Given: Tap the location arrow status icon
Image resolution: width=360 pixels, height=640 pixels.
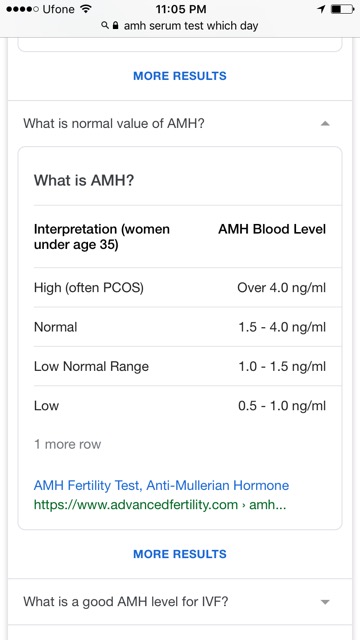Looking at the screenshot, I should pyautogui.click(x=321, y=9).
